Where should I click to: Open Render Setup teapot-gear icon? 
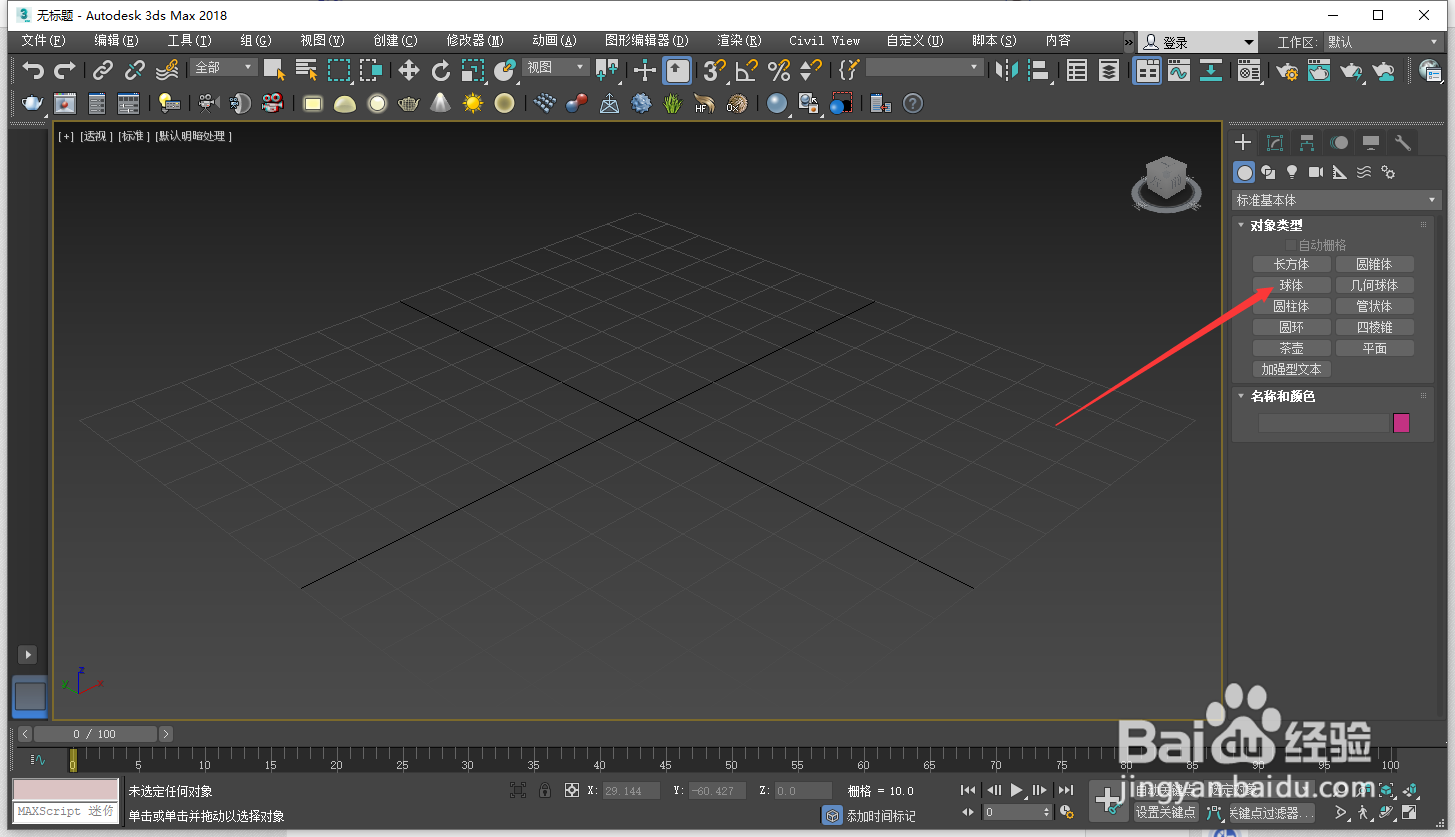1287,70
